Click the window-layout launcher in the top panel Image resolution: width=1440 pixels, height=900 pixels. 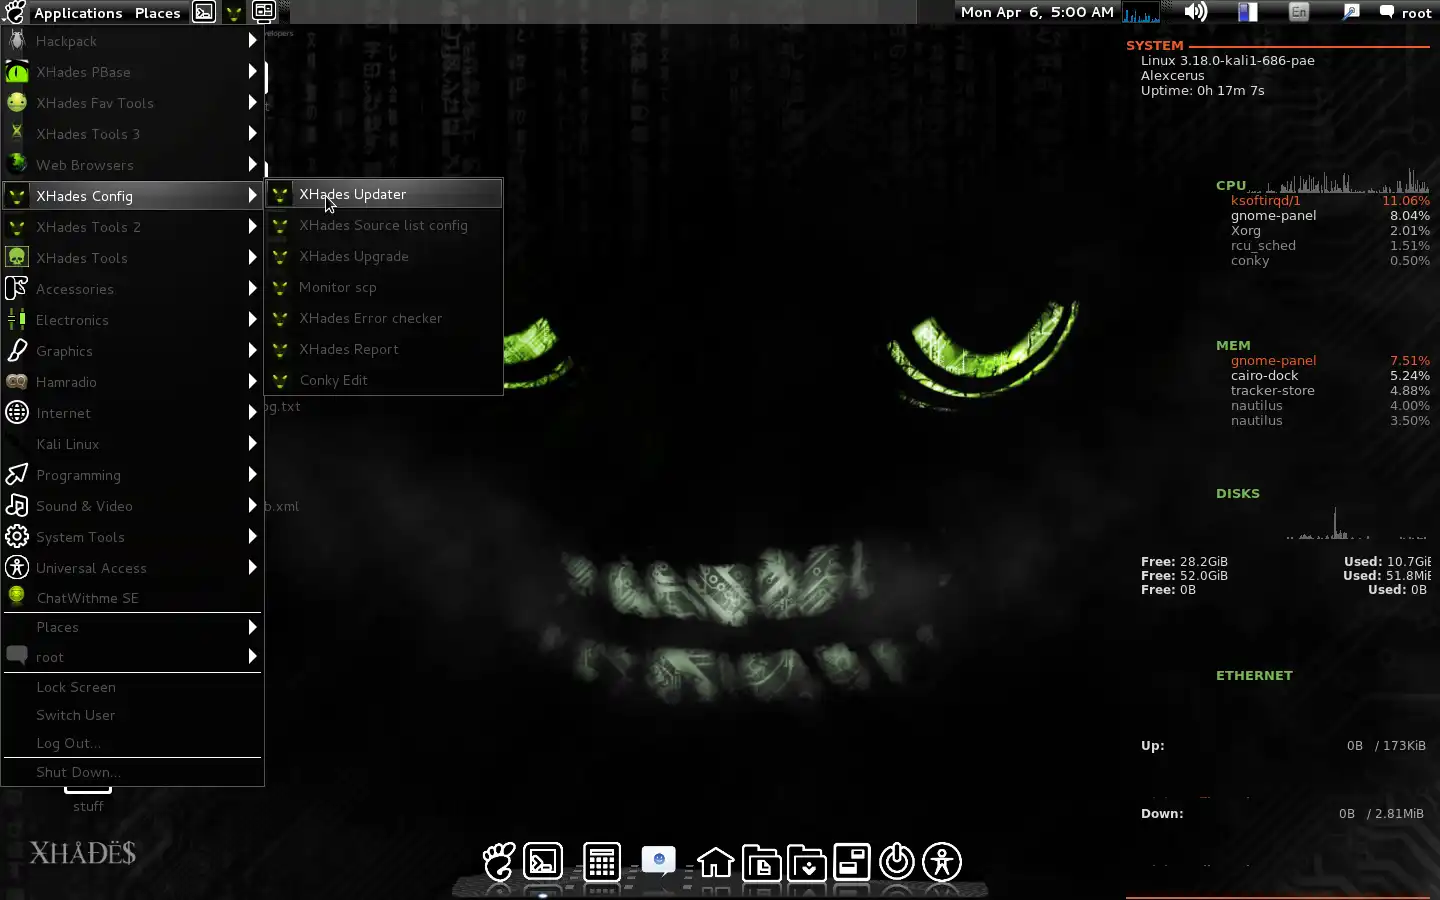pos(264,12)
